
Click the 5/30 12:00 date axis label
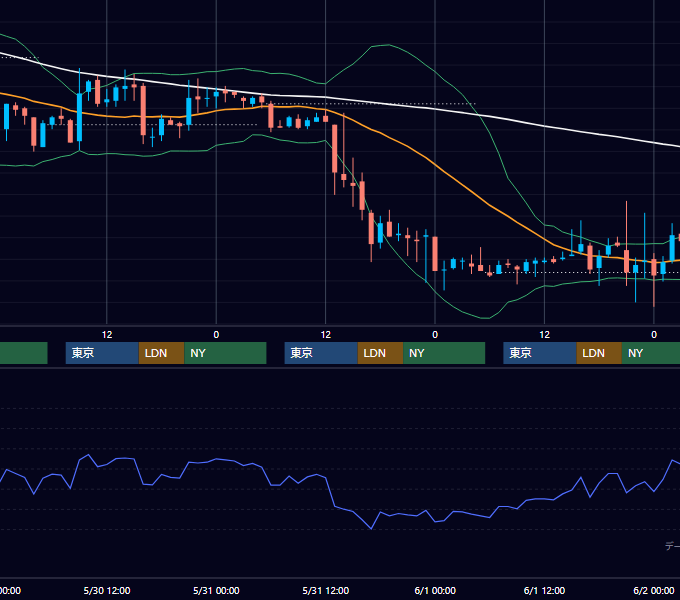[x=107, y=590]
